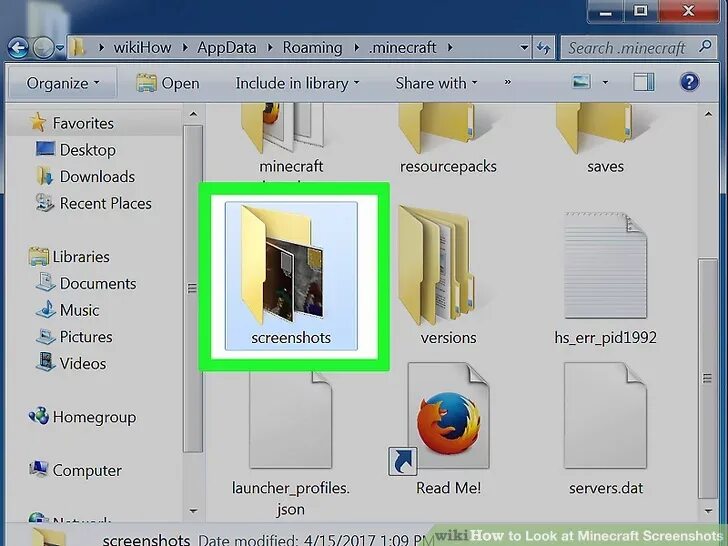Click the Music note icon in Libraries
728x546 pixels.
46,310
